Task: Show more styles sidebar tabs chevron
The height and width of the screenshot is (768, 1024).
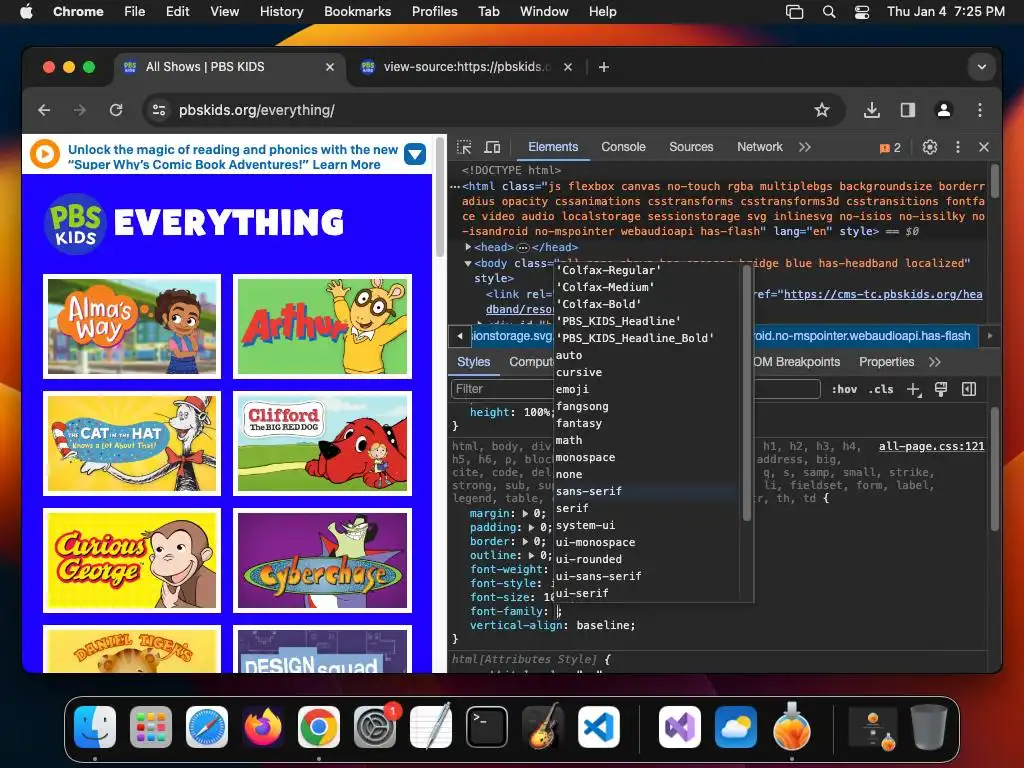Action: [x=935, y=362]
